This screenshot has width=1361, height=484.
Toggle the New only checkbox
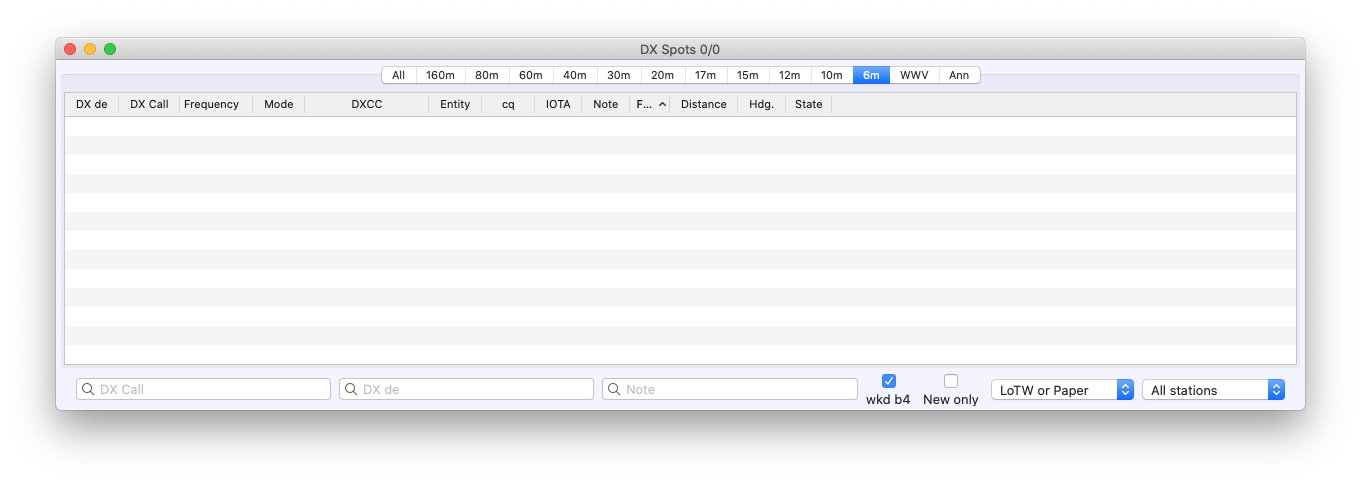tap(951, 381)
